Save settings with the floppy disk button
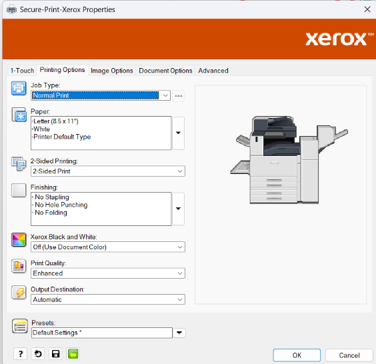The width and height of the screenshot is (376, 364). point(55,354)
